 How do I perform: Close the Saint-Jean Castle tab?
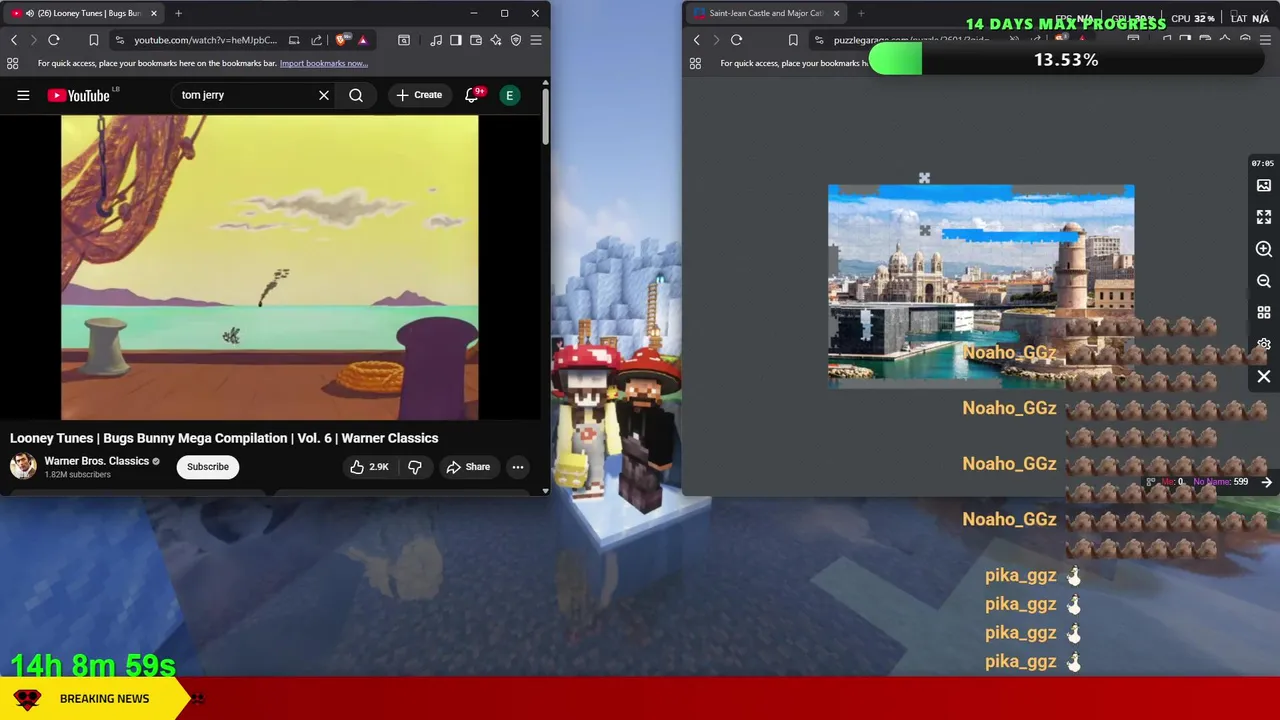(x=836, y=13)
